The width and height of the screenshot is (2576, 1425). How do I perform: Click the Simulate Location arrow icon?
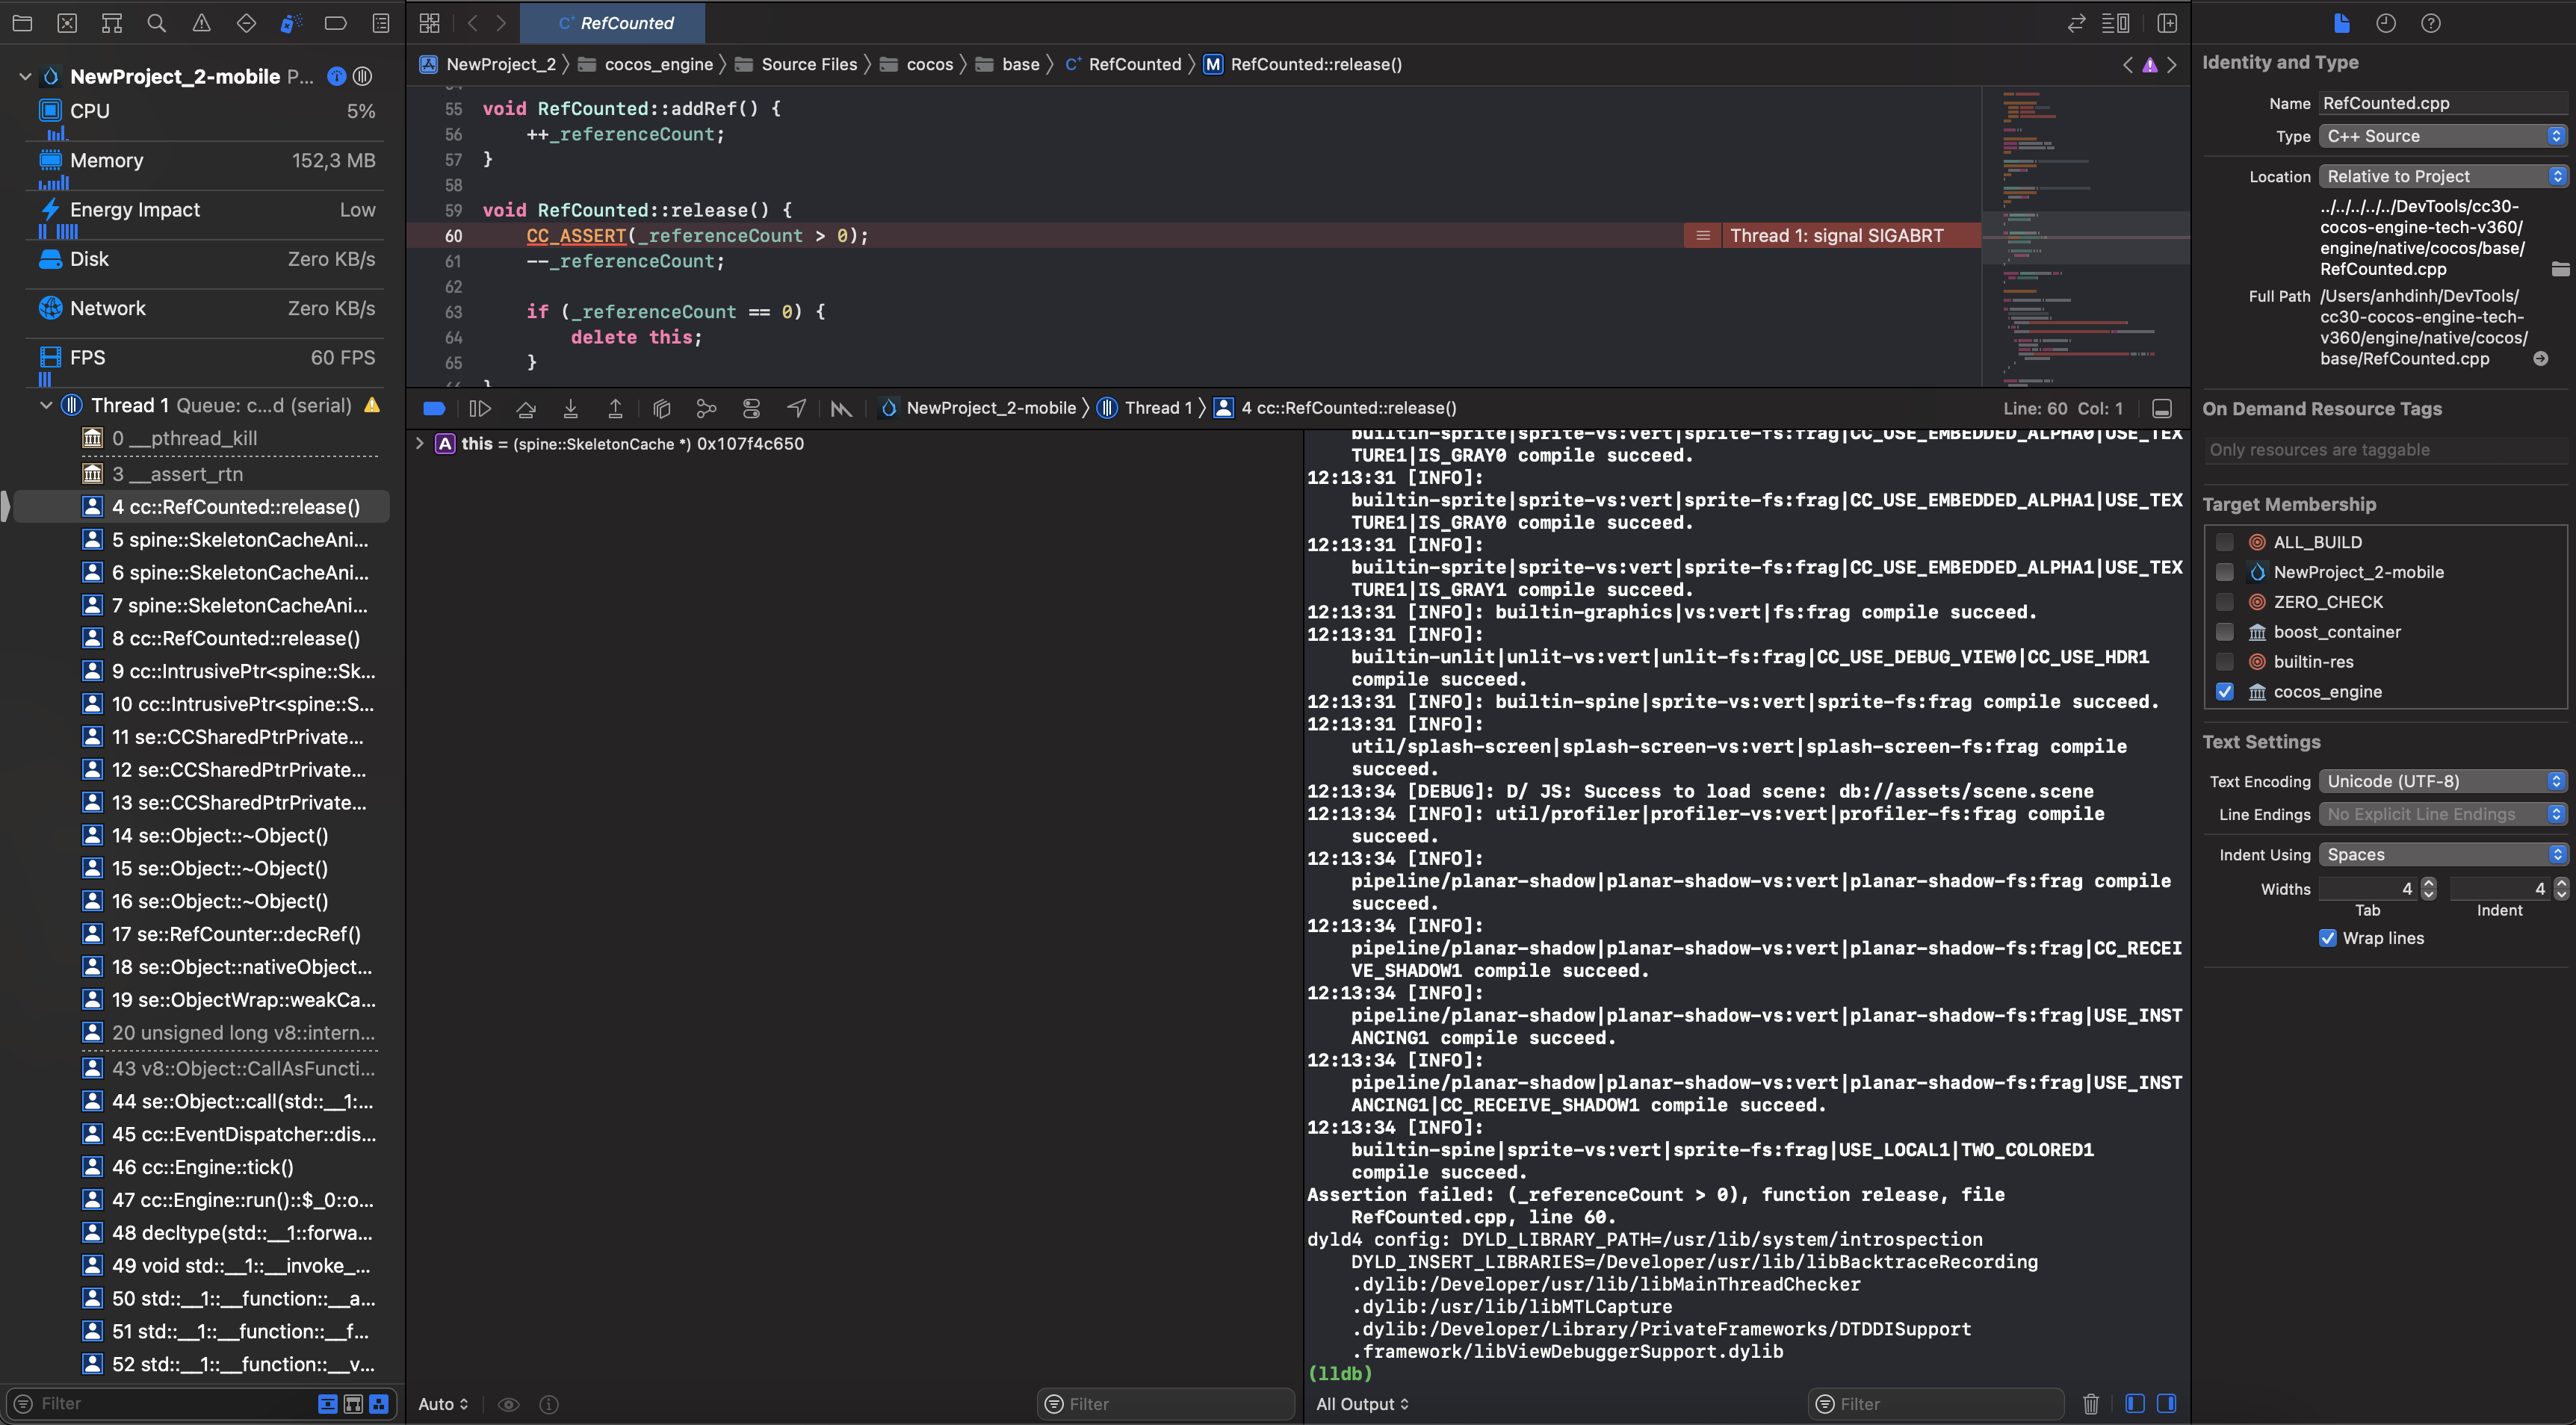click(796, 408)
